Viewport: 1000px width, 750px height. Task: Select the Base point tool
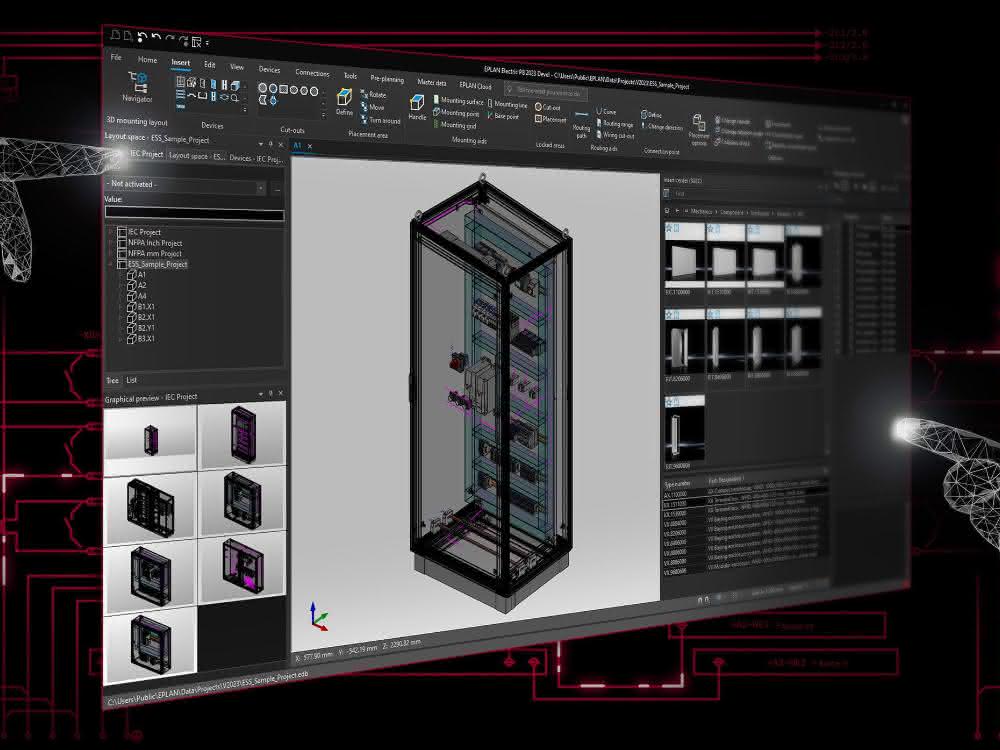coord(503,116)
